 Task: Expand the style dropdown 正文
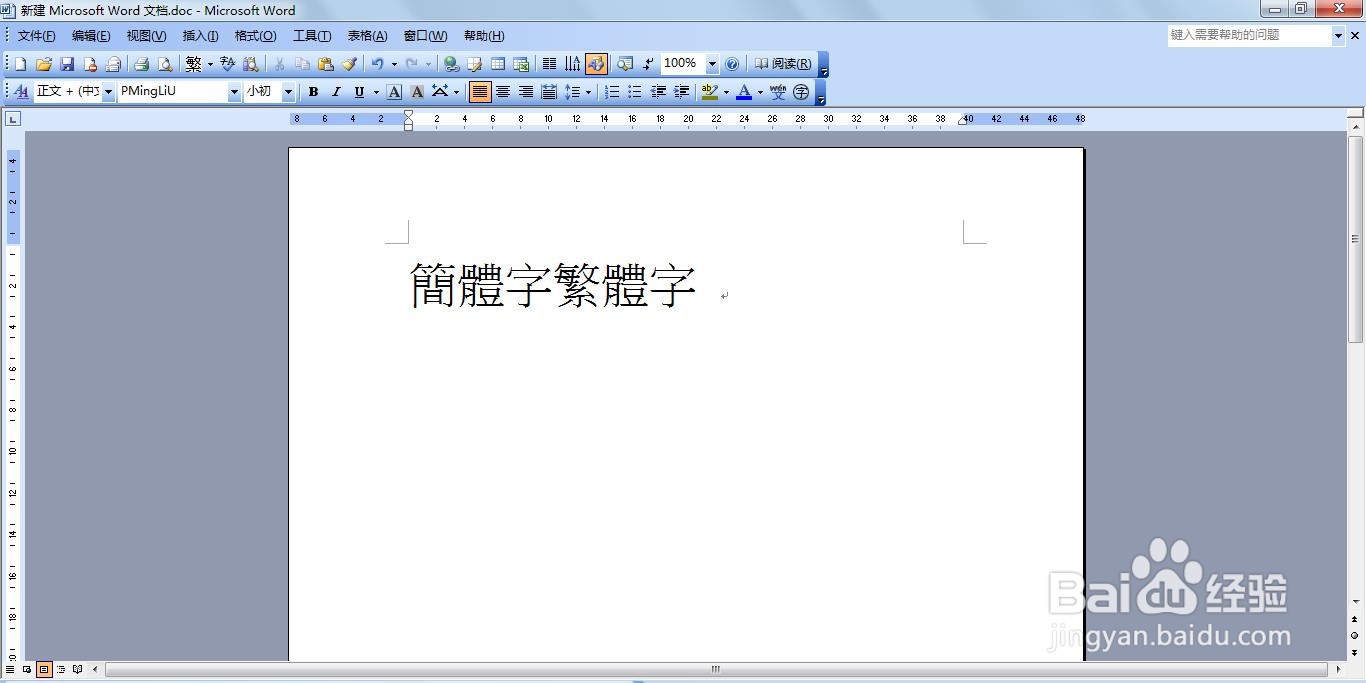(x=108, y=92)
